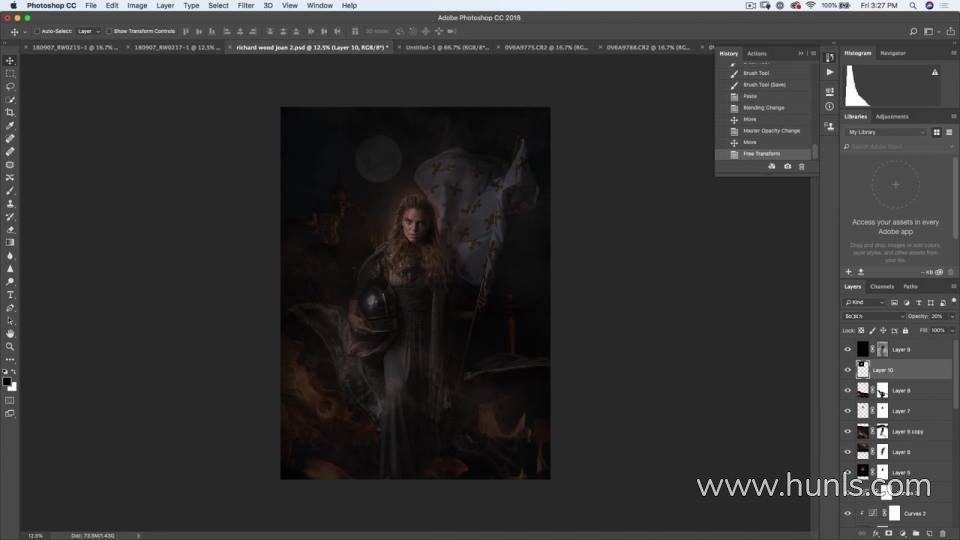Viewport: 960px width, 540px height.
Task: Open layer filter Kind dropdown
Action: (864, 302)
